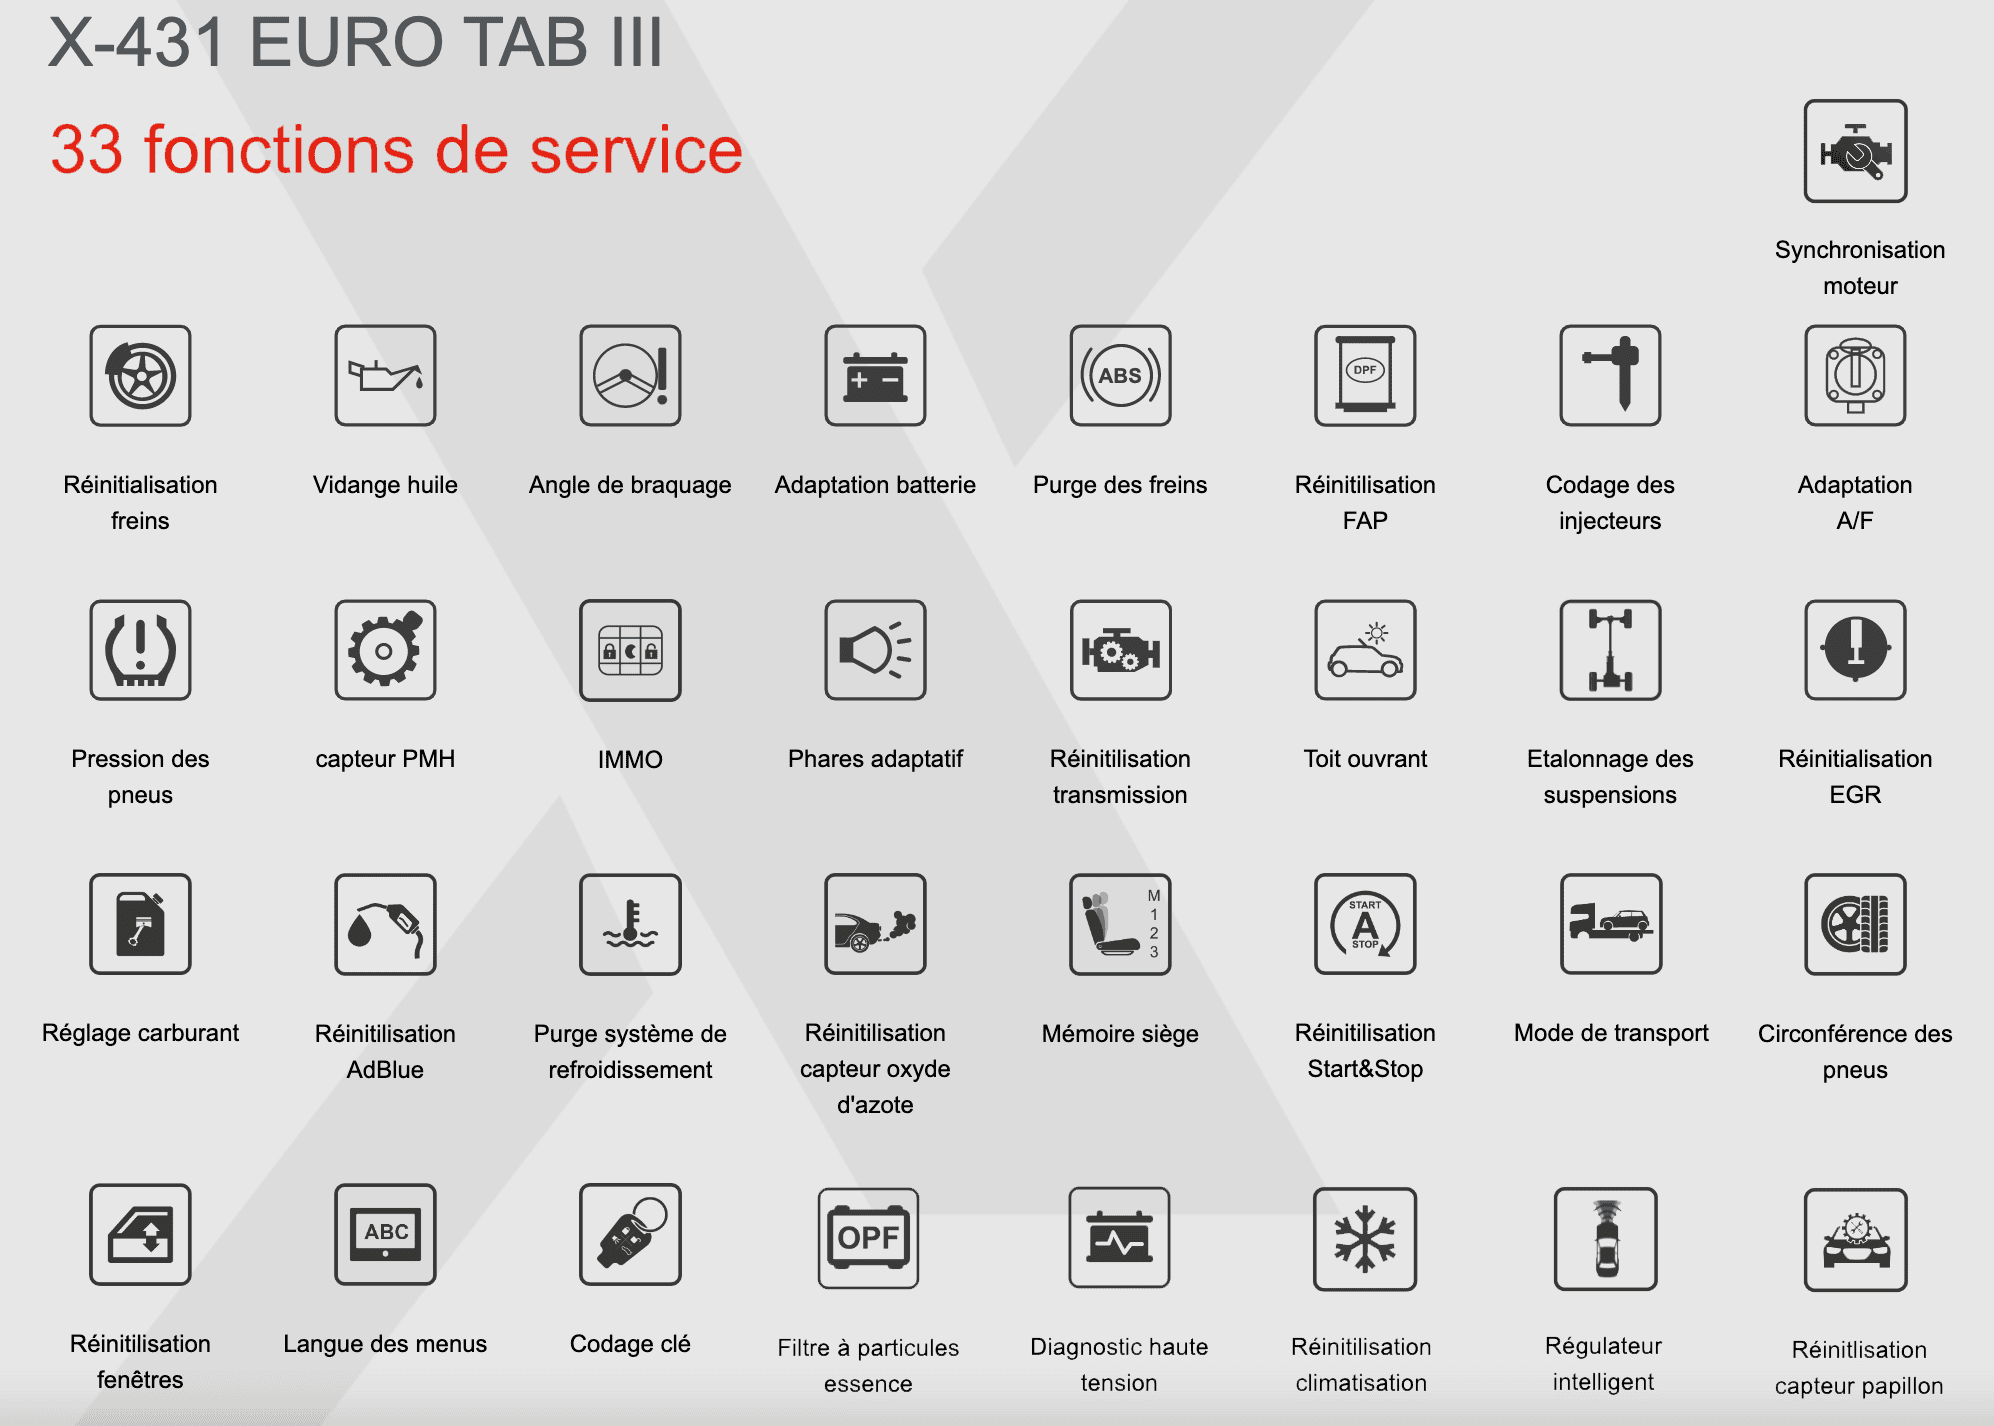Select the Réinitialisation freins brake icon
1994x1426 pixels.
coord(140,376)
